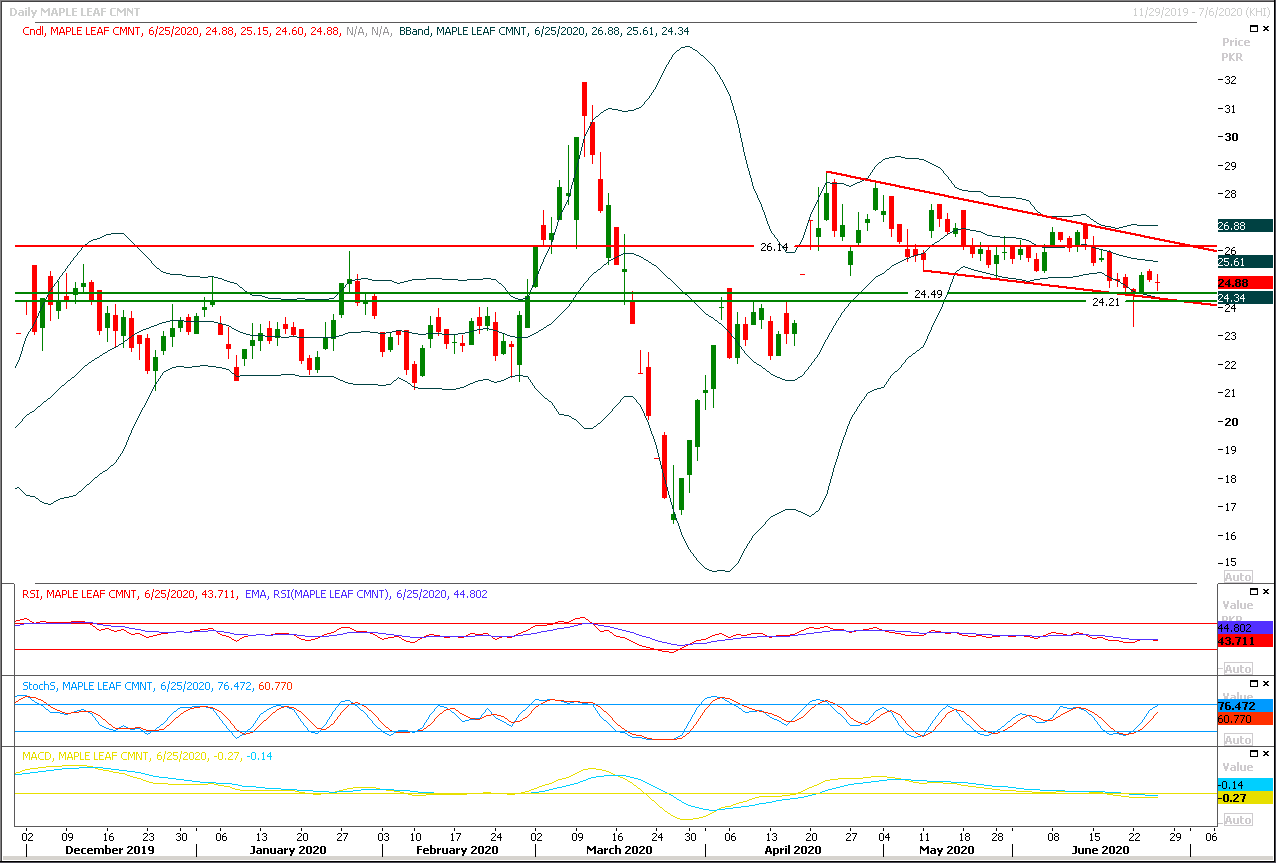Click the 'March 2020' time axis label
The image size is (1276, 863).
[618, 850]
